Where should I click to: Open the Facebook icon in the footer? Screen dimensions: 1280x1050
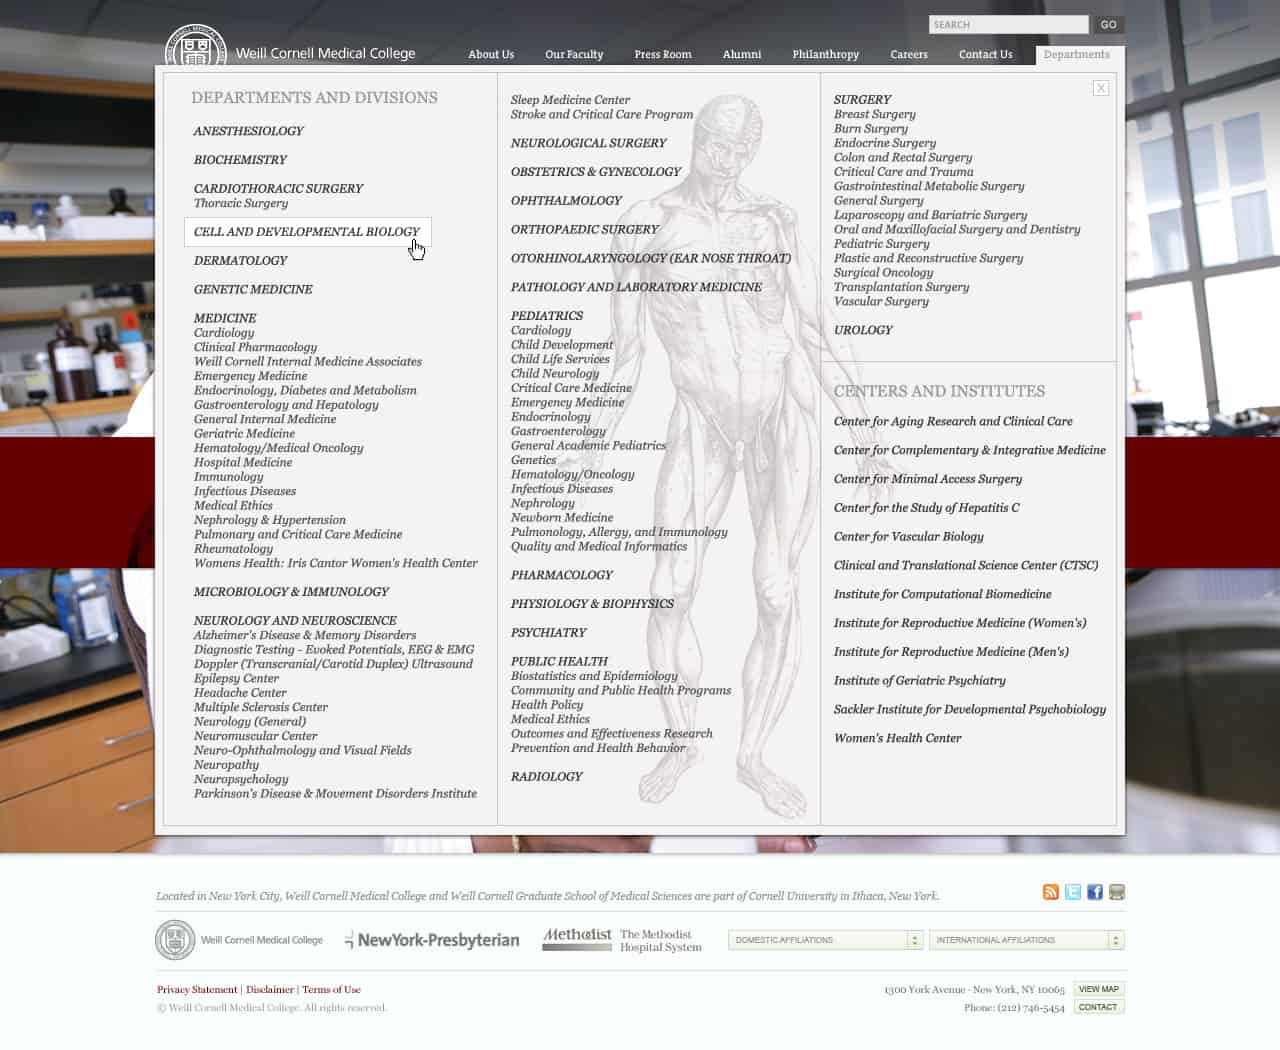click(1095, 892)
